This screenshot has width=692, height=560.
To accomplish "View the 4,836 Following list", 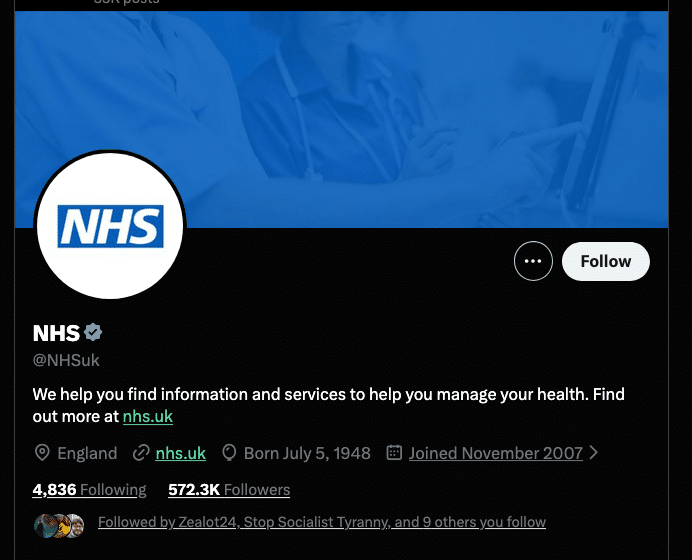I will 89,489.
